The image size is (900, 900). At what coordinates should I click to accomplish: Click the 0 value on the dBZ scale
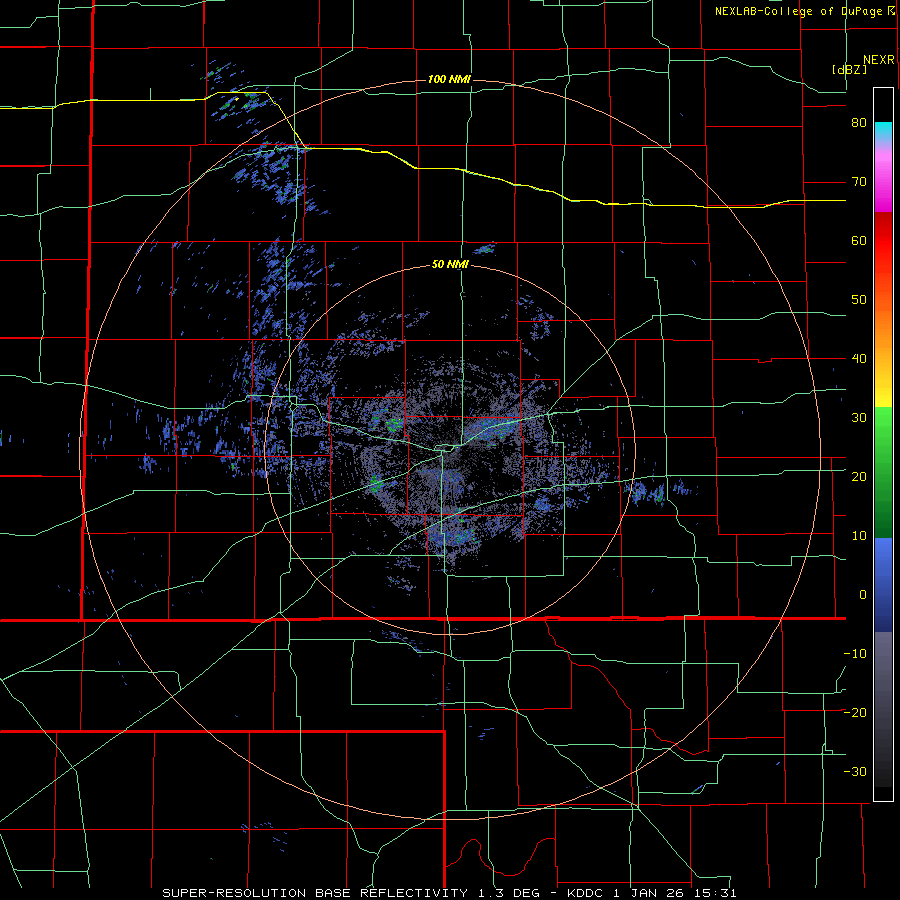(863, 595)
